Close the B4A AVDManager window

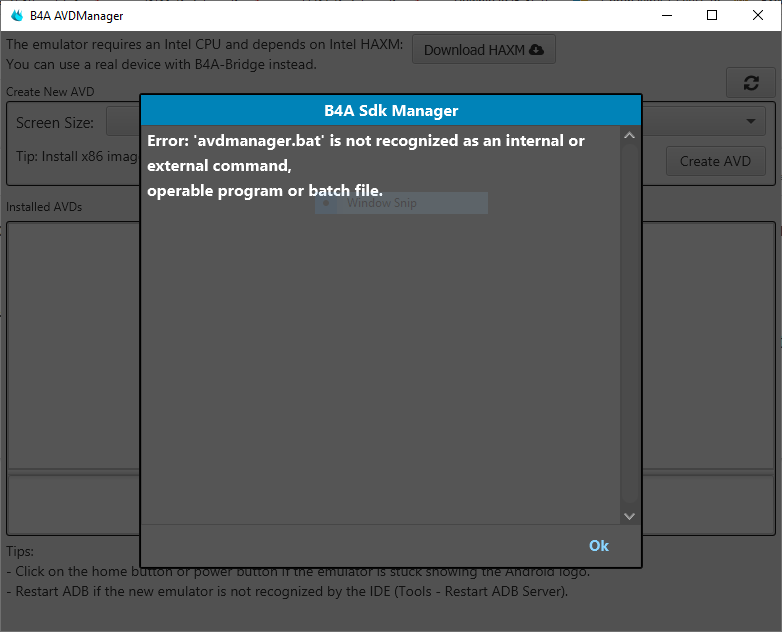[758, 15]
